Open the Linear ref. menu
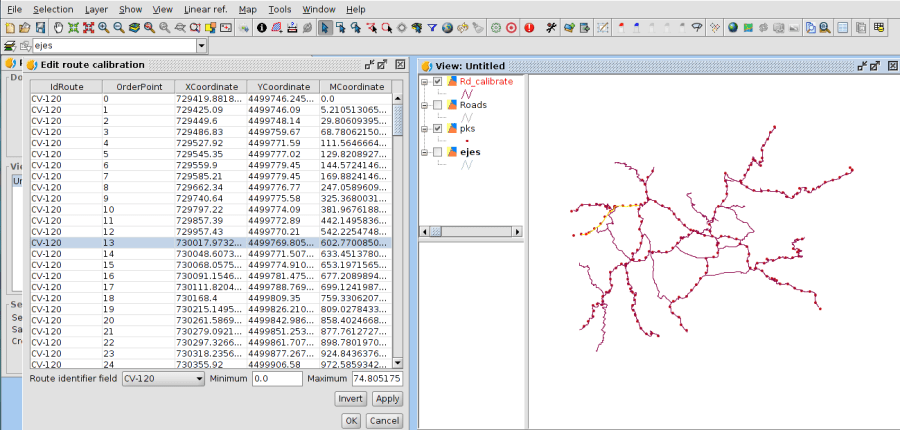Screen dimensions: 900x430 tap(204, 9)
